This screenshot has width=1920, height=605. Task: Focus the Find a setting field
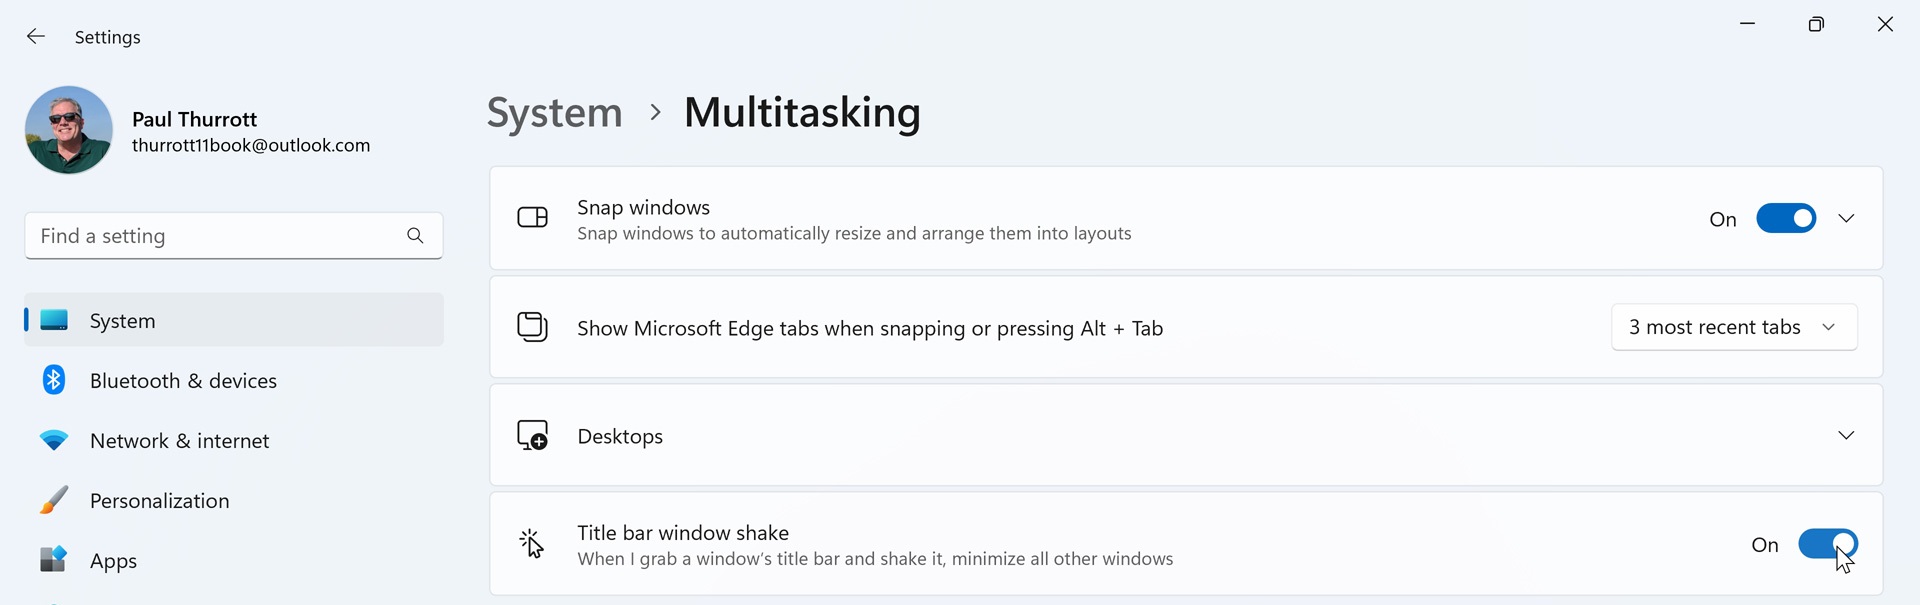pyautogui.click(x=234, y=236)
